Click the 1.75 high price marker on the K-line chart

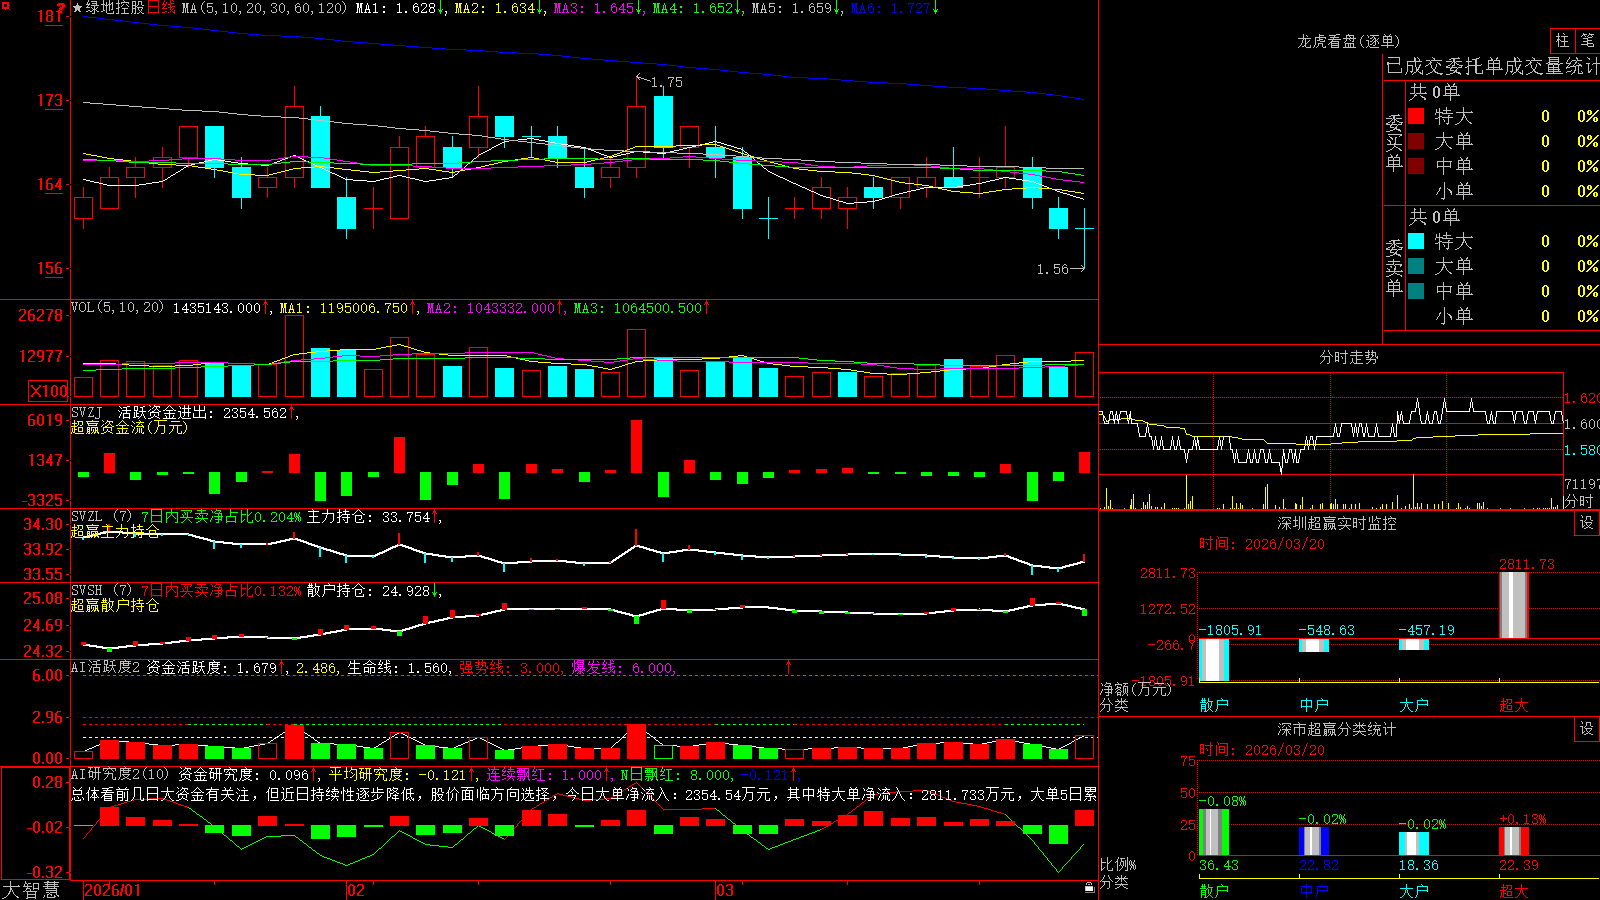coord(666,82)
